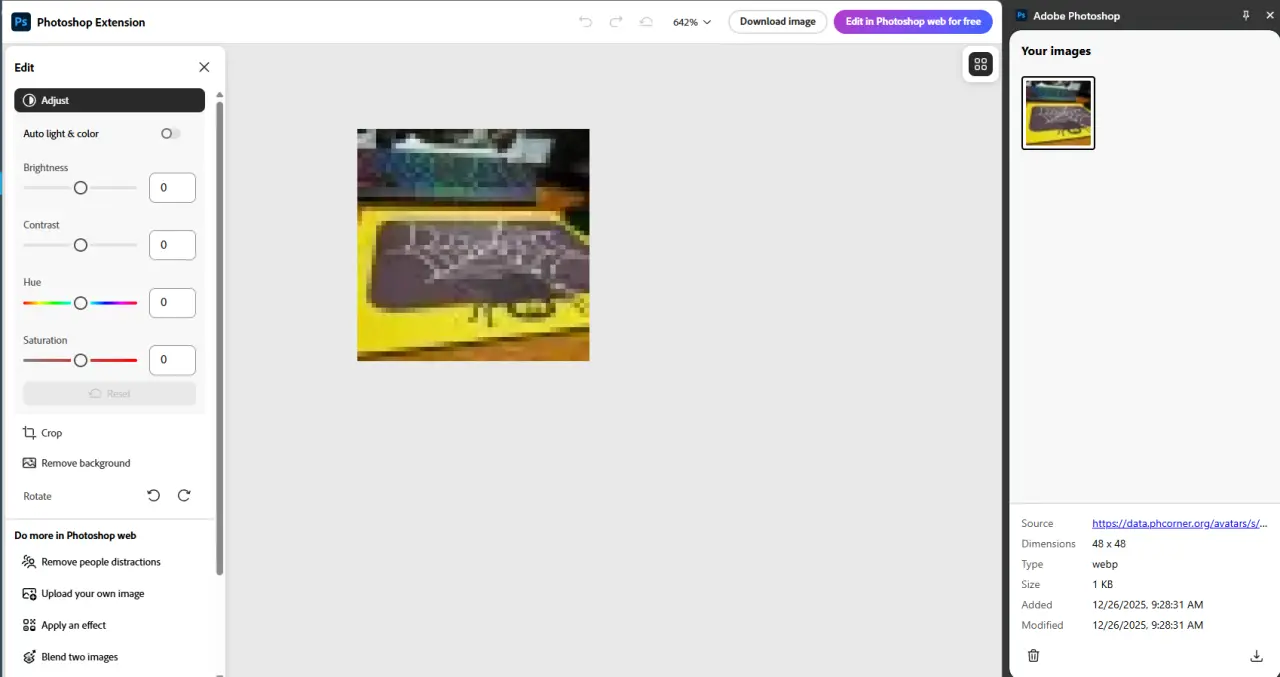Viewport: 1280px width, 677px height.
Task: Open the phcorner source link
Action: click(x=1180, y=523)
